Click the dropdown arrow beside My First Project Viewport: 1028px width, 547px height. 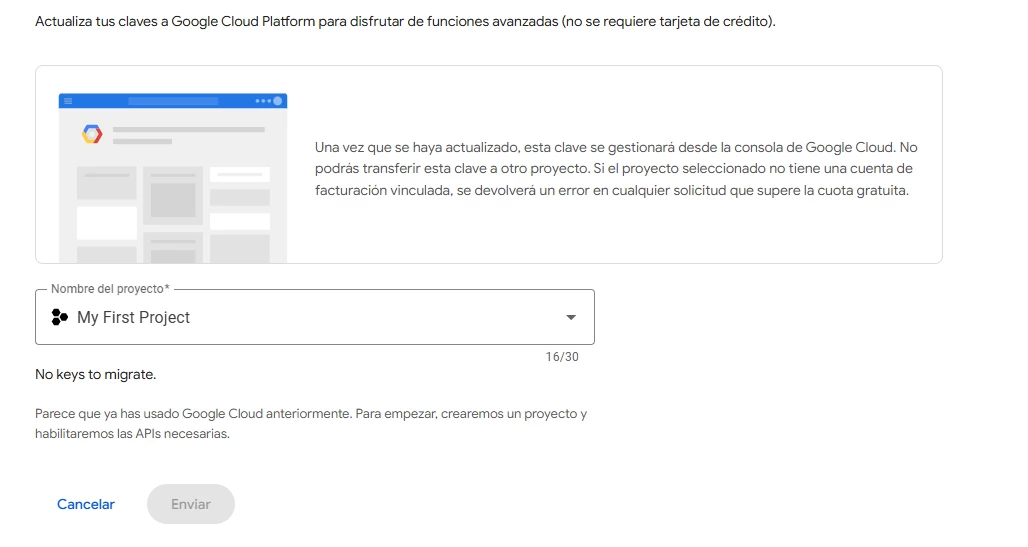click(571, 317)
